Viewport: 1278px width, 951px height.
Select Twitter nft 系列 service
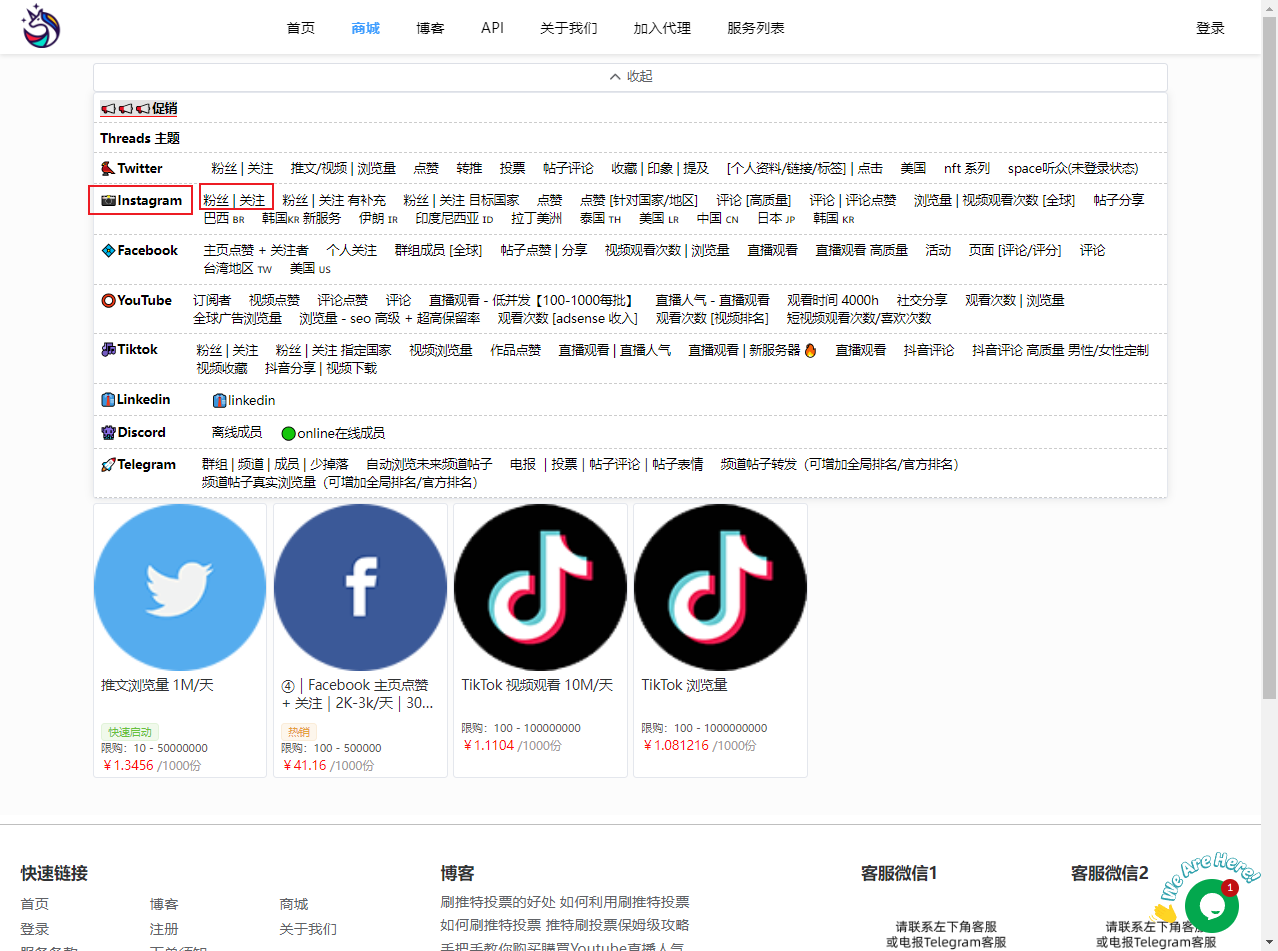point(966,168)
